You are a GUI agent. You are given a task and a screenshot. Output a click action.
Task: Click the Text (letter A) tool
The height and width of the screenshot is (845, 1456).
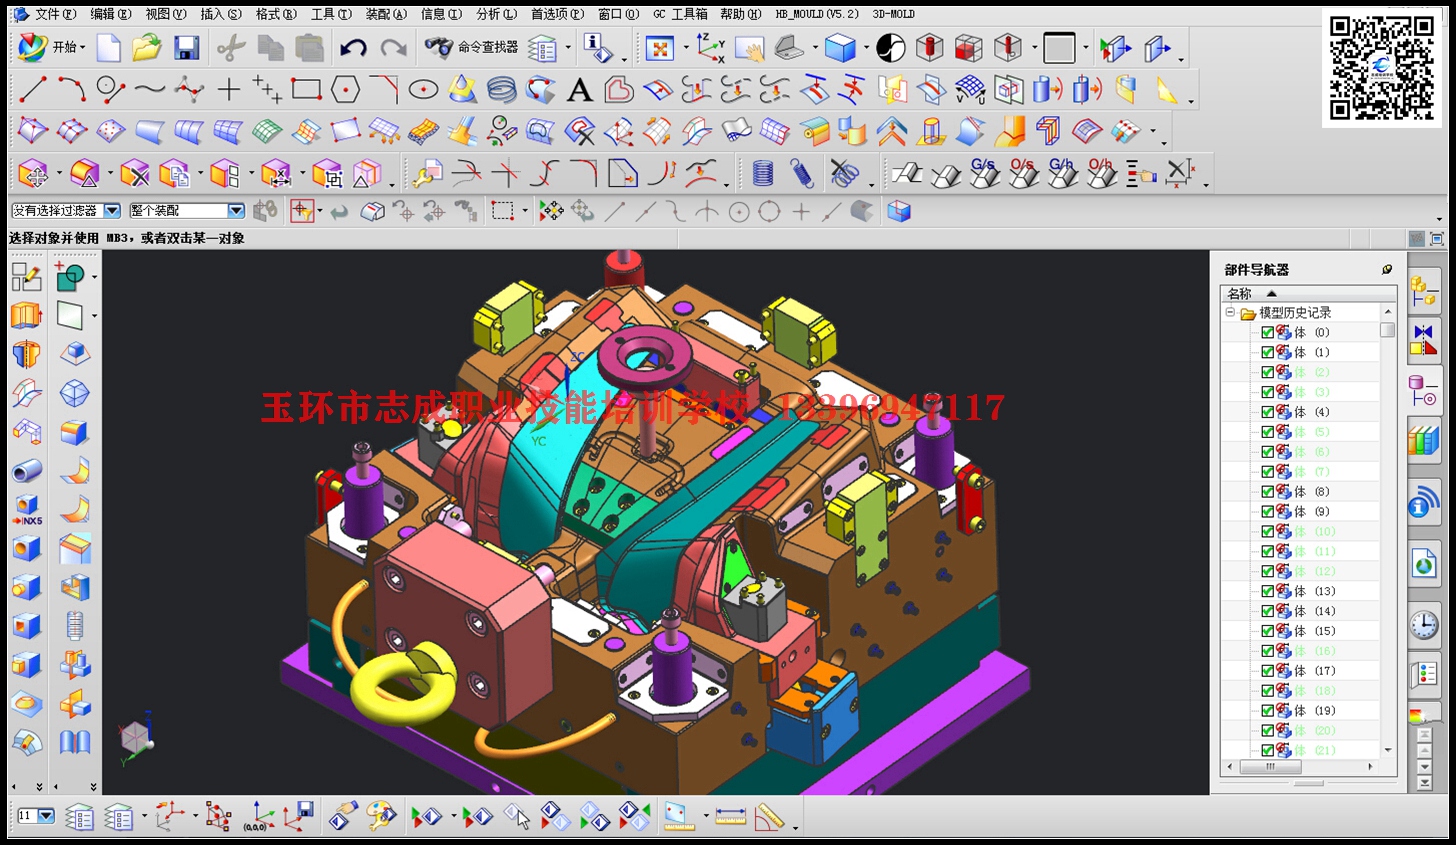tap(579, 90)
